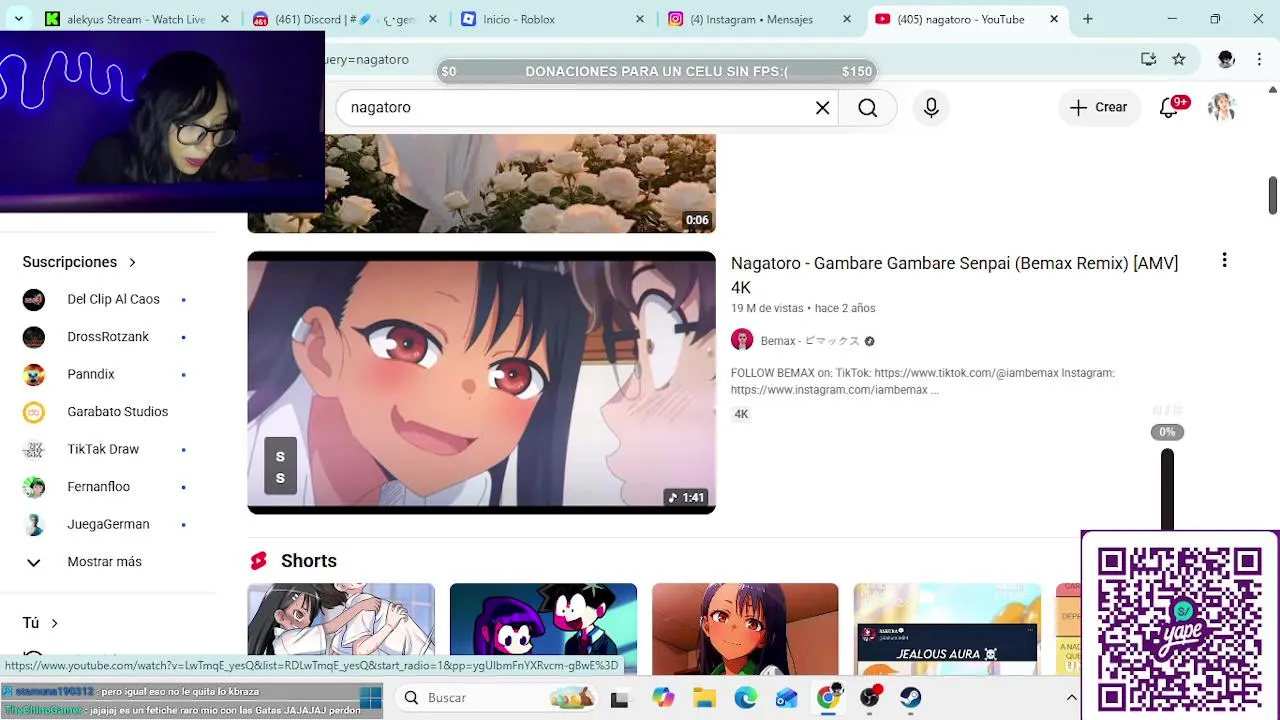The width and height of the screenshot is (1280, 720).
Task: Open Steam on taskbar
Action: click(911, 697)
